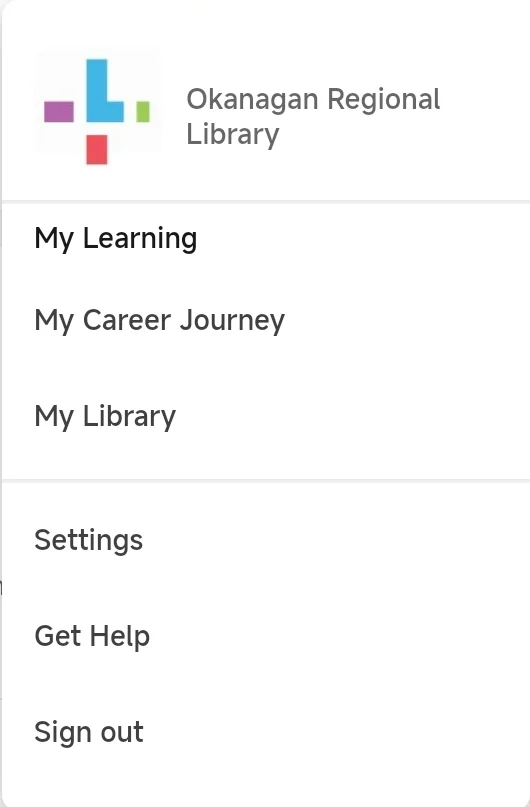
Task: Open Settings from the account menu
Action: (89, 540)
